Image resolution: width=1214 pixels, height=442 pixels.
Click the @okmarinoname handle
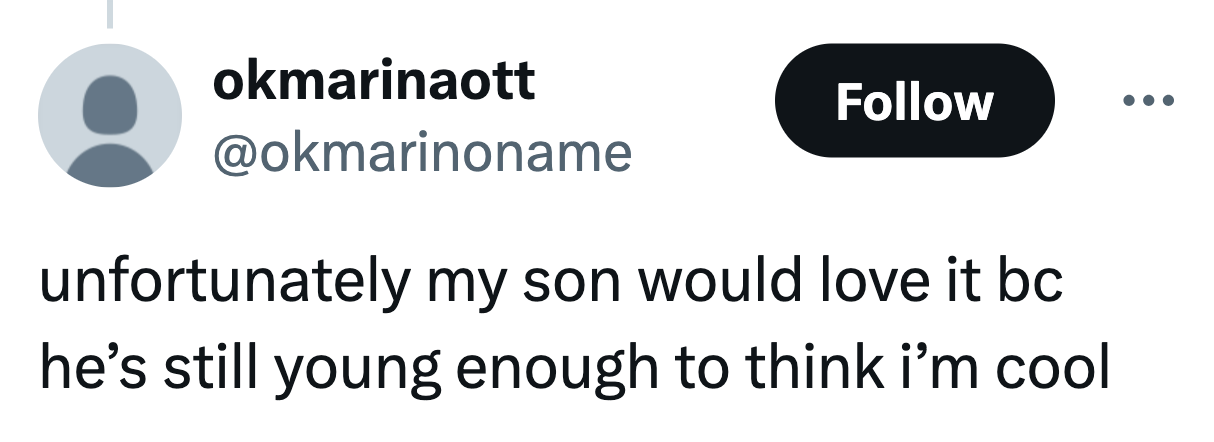pyautogui.click(x=422, y=152)
